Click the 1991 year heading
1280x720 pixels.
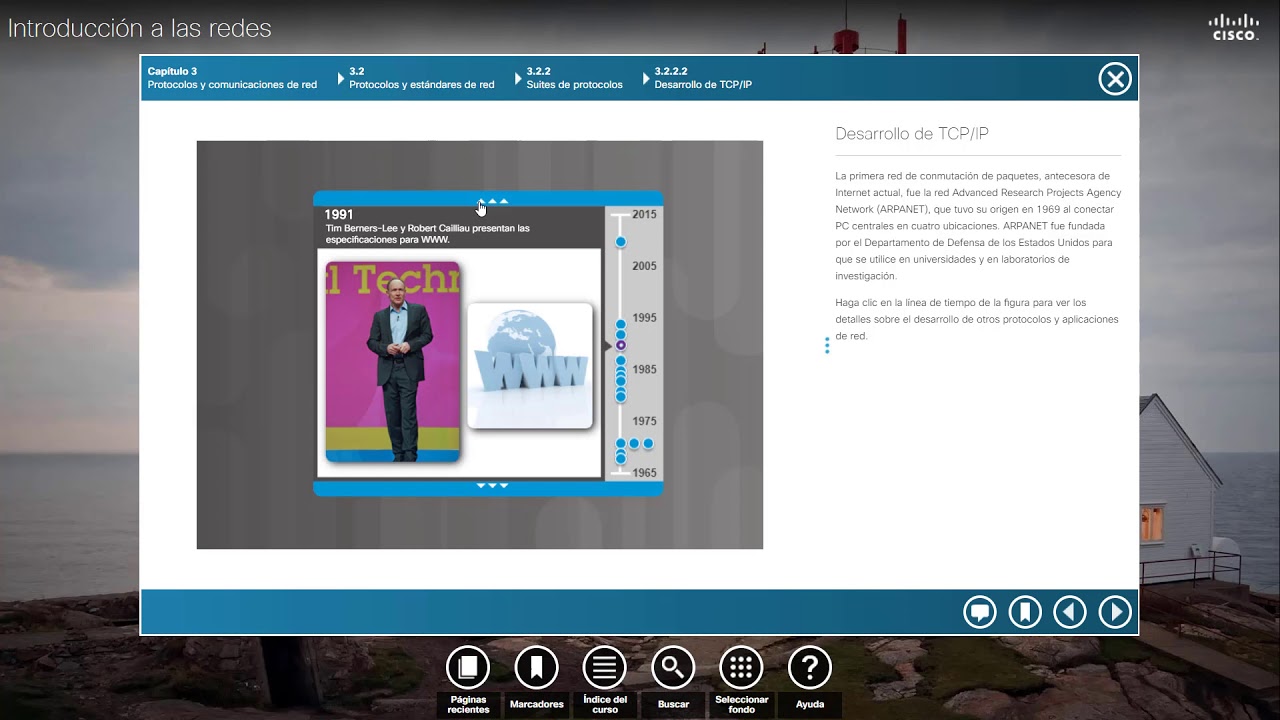[339, 214]
